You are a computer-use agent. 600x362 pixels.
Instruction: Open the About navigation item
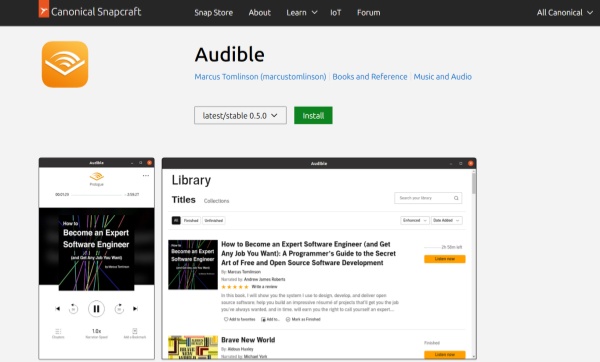click(259, 13)
